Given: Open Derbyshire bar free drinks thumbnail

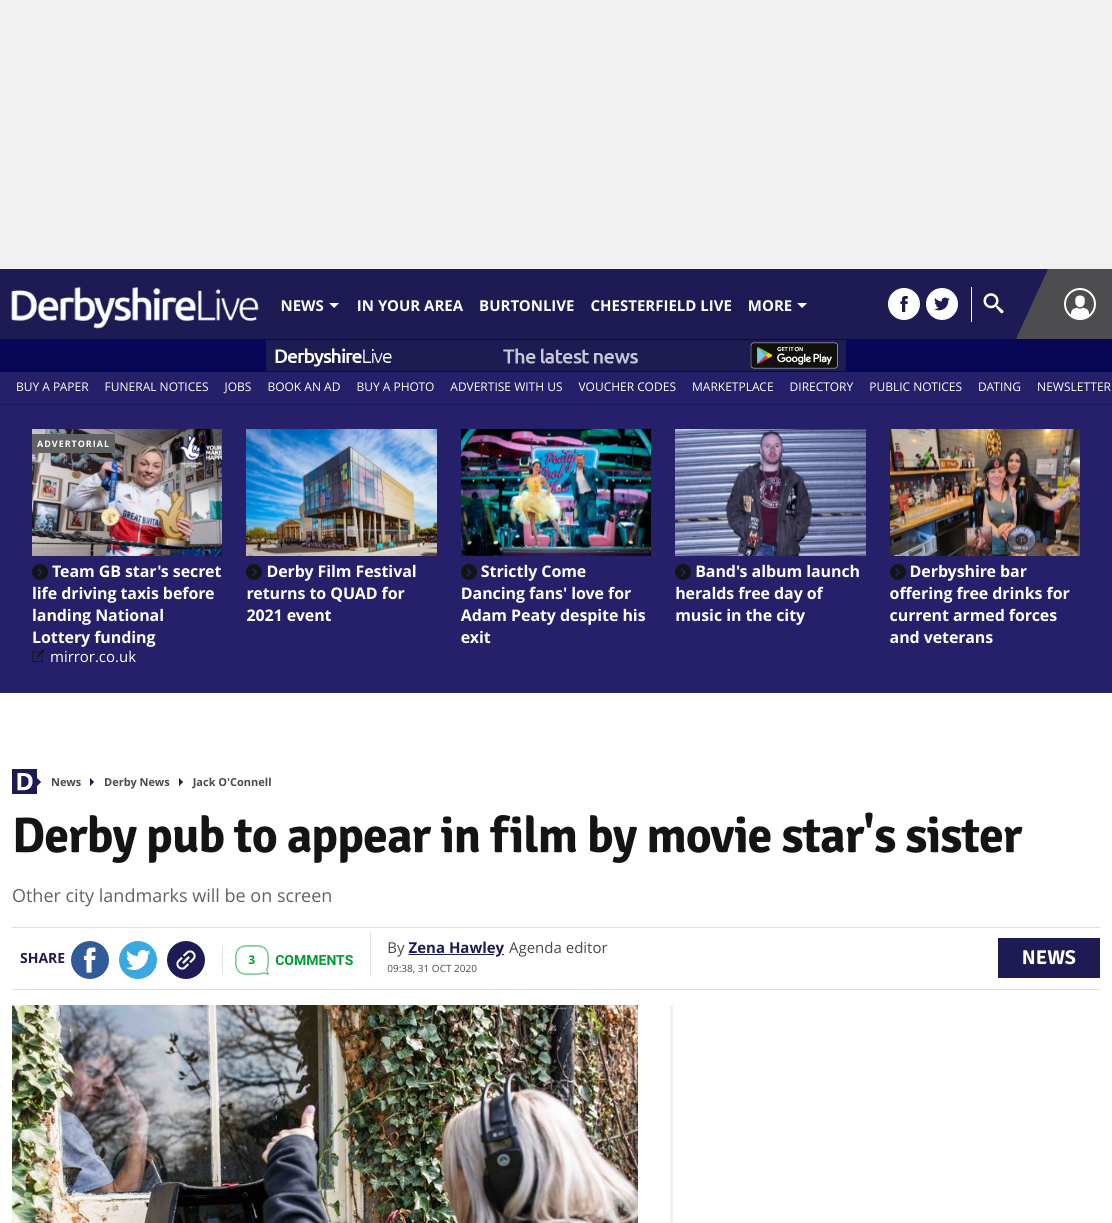Looking at the screenshot, I should [x=985, y=492].
